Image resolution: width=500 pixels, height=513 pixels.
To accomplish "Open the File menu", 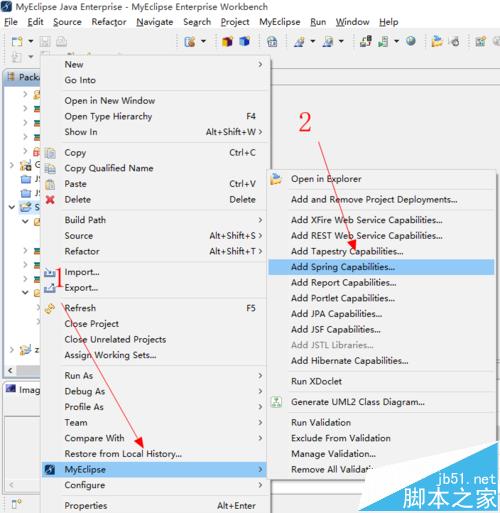I will click(x=11, y=22).
